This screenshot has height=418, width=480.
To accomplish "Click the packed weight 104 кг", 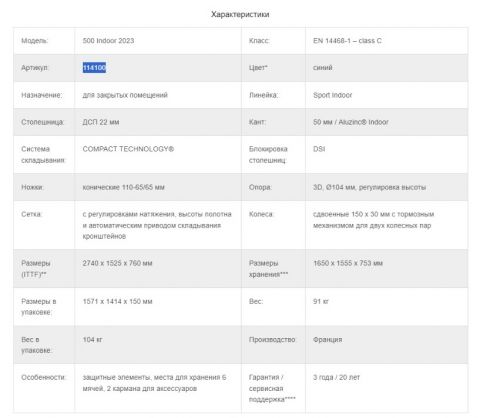I will point(92,340).
